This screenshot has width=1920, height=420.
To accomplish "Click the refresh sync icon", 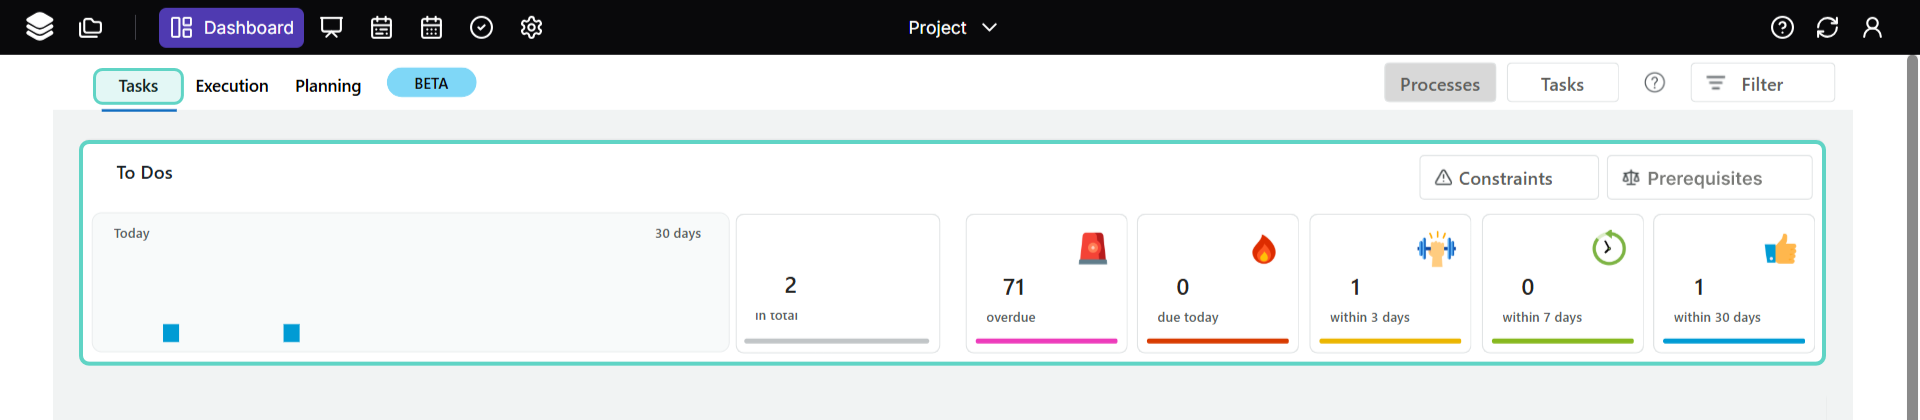I will tap(1827, 27).
